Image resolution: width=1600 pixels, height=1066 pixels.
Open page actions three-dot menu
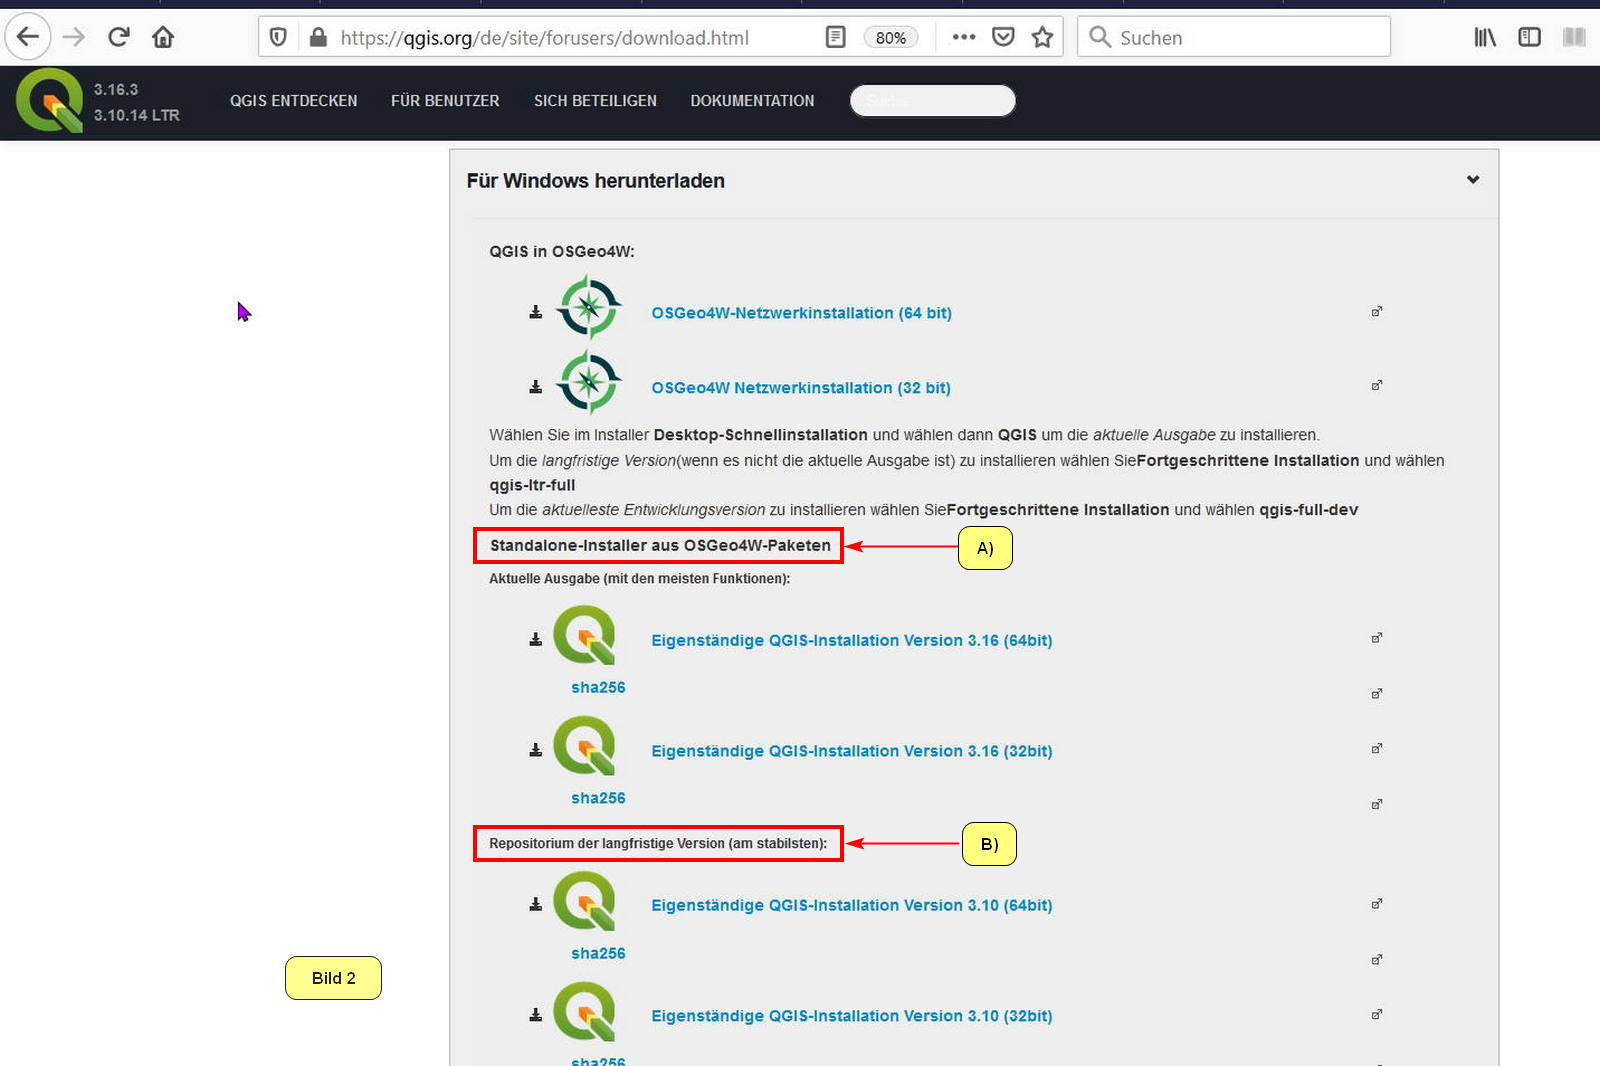(963, 38)
